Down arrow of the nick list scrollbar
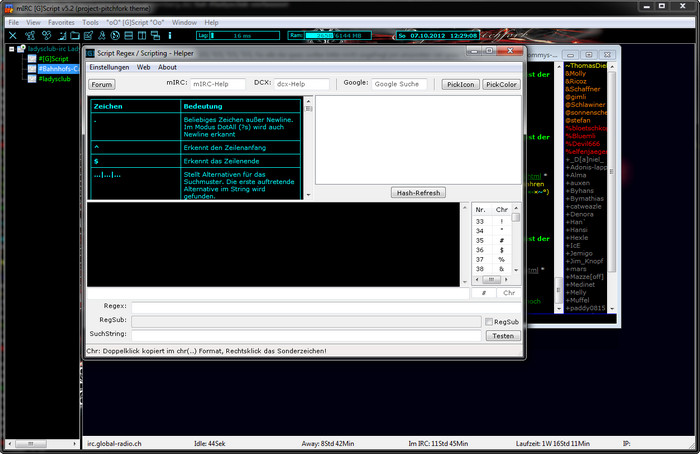 [x=612, y=308]
